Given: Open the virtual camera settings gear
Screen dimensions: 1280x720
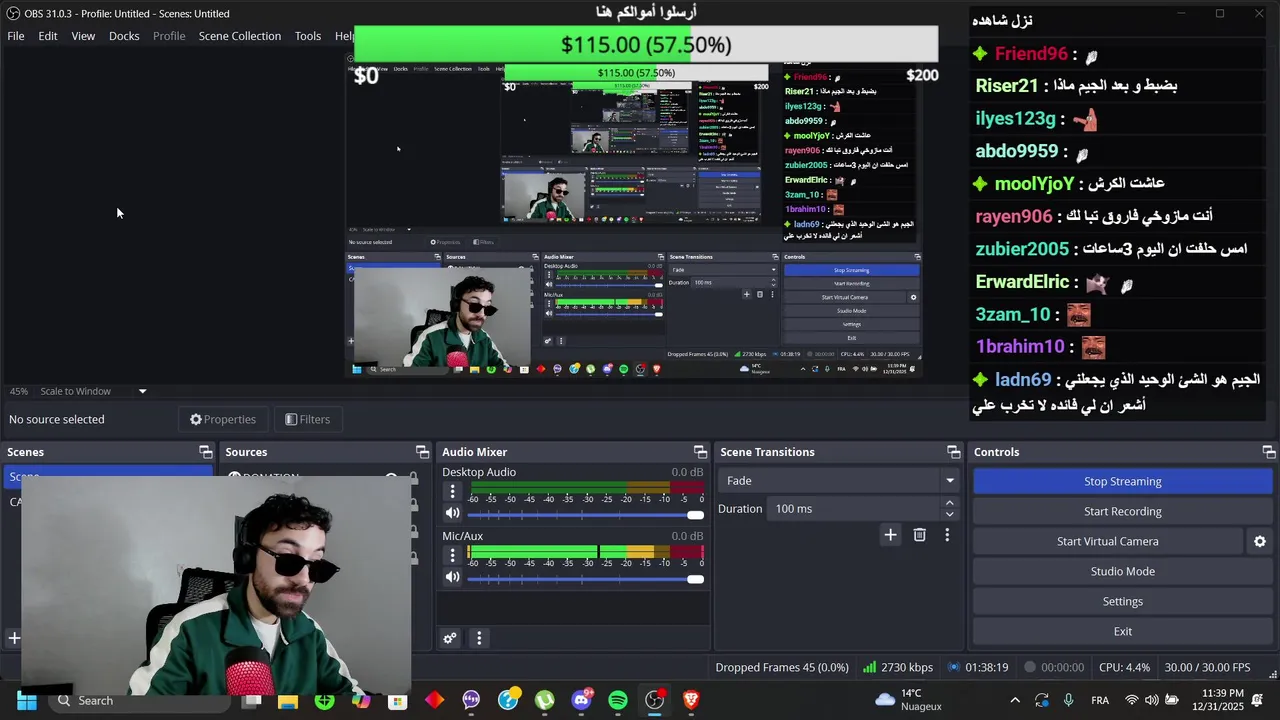Looking at the screenshot, I should (x=1259, y=541).
